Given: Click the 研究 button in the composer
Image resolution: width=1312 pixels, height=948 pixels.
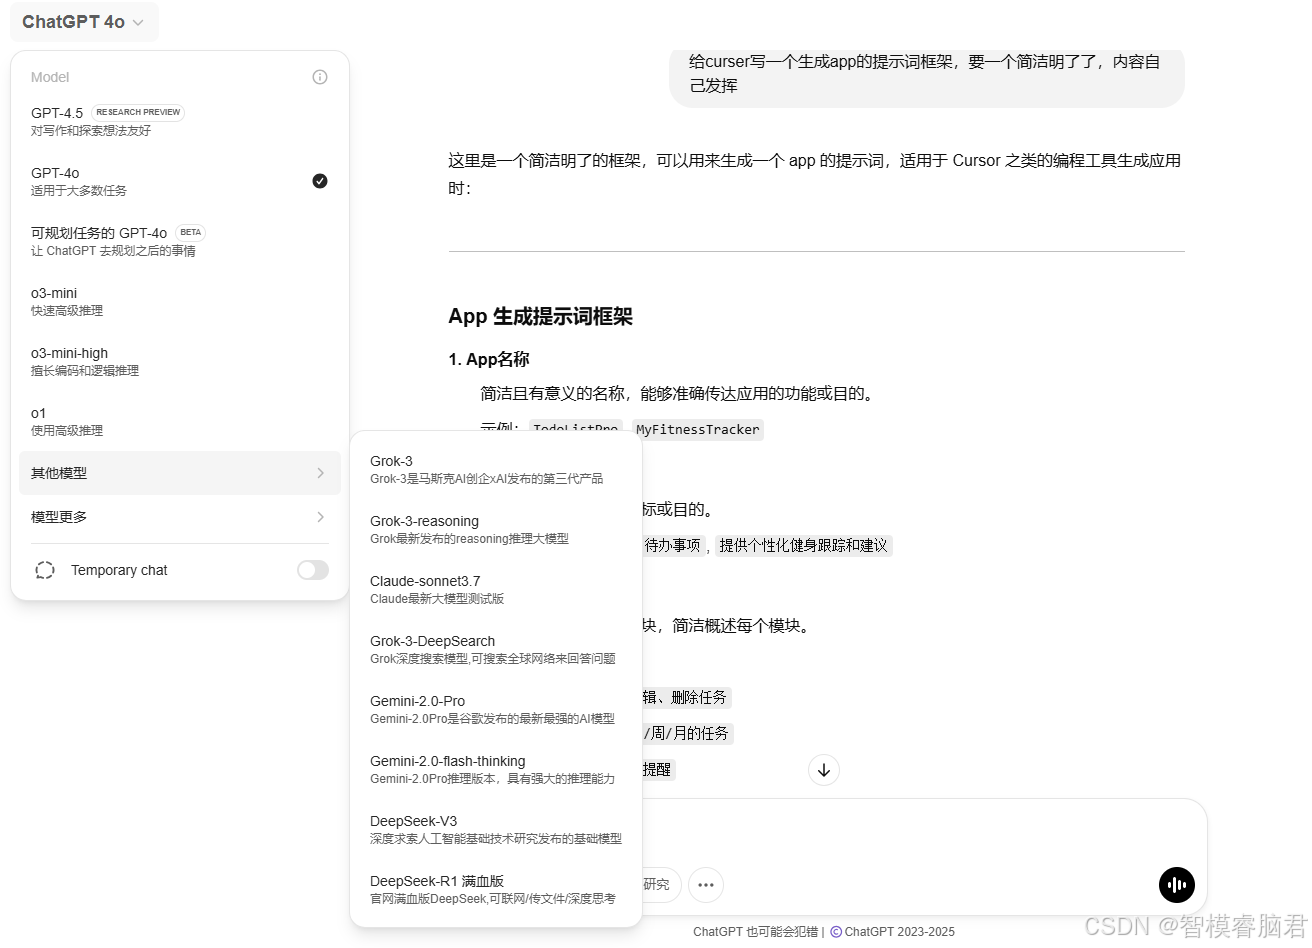Looking at the screenshot, I should 660,885.
